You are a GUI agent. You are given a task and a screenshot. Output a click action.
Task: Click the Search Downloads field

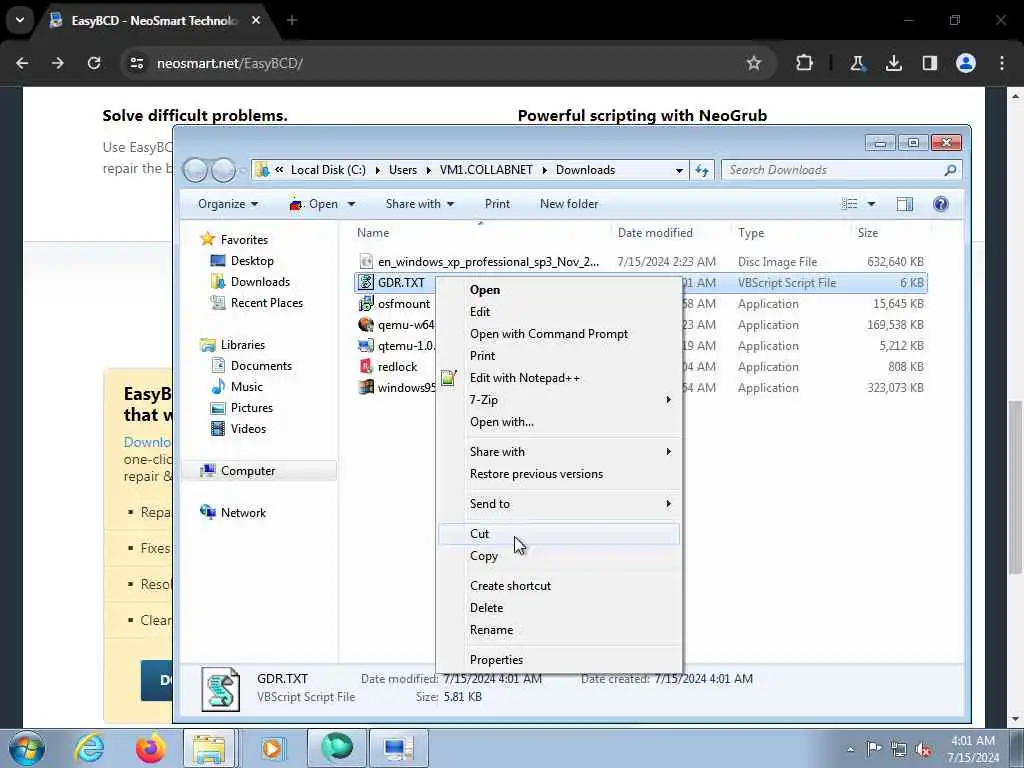click(x=842, y=170)
